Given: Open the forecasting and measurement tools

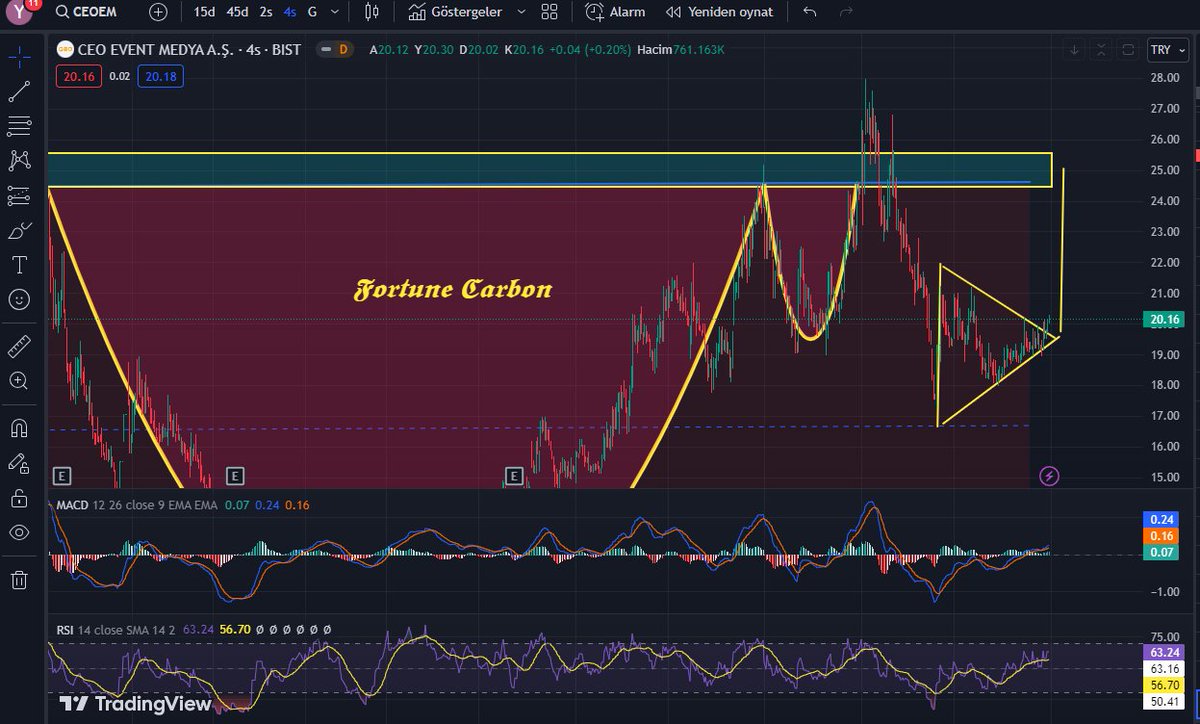Looking at the screenshot, I should (19, 196).
